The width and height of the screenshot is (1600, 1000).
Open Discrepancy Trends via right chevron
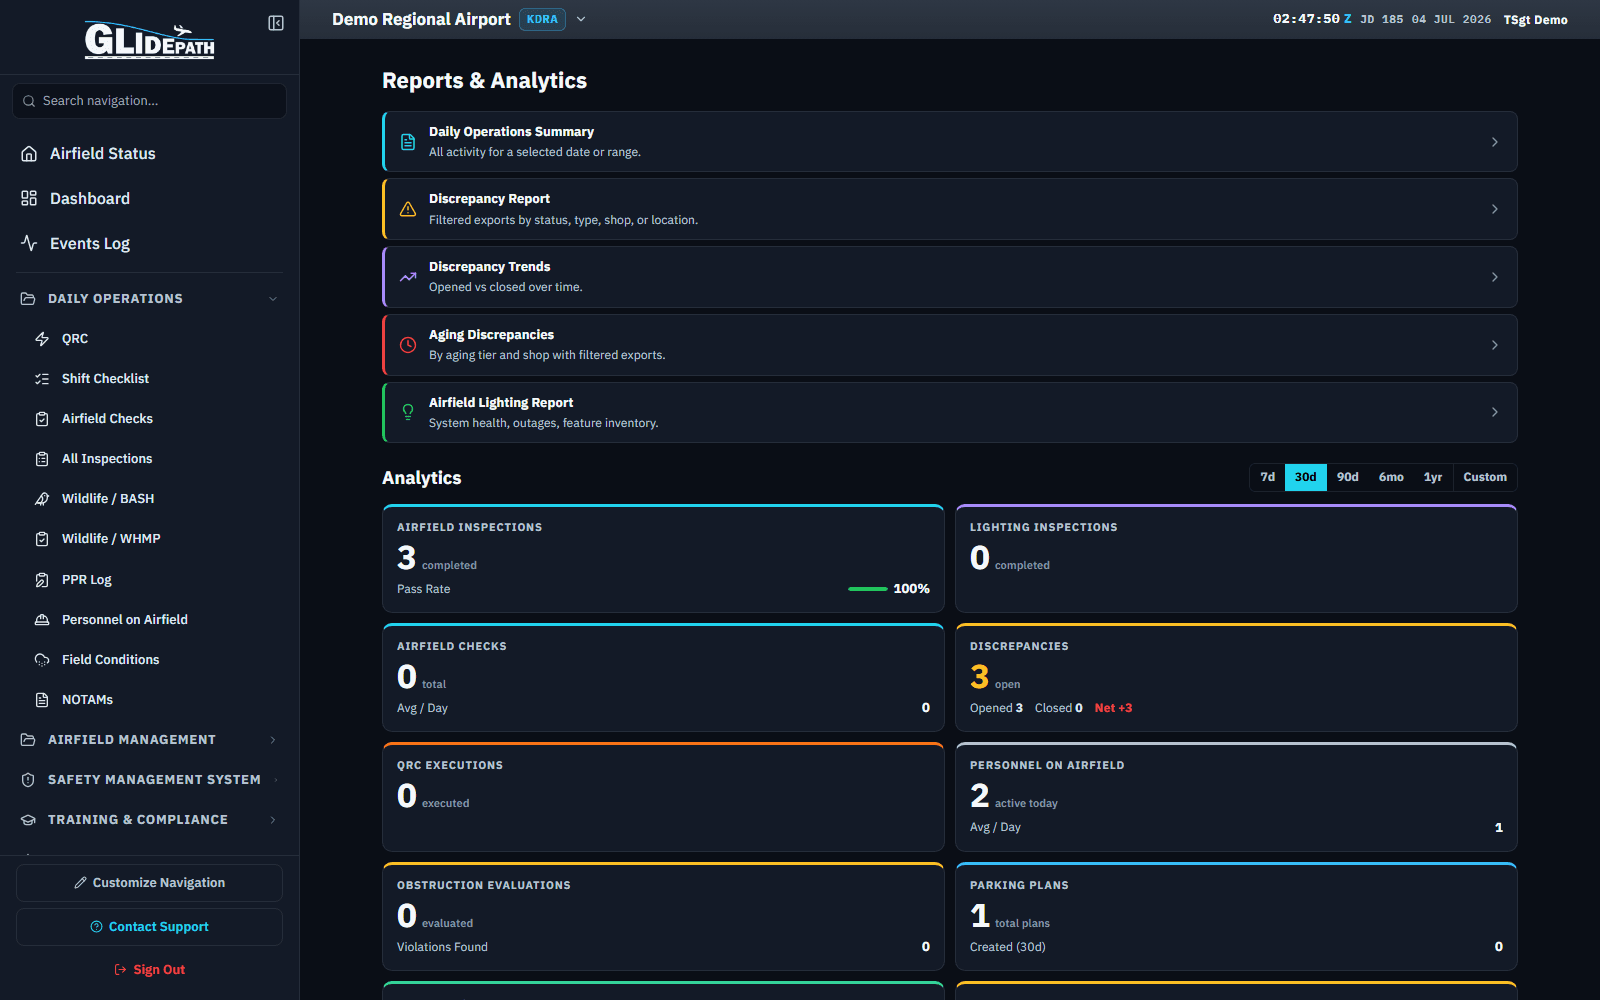[x=1495, y=277]
